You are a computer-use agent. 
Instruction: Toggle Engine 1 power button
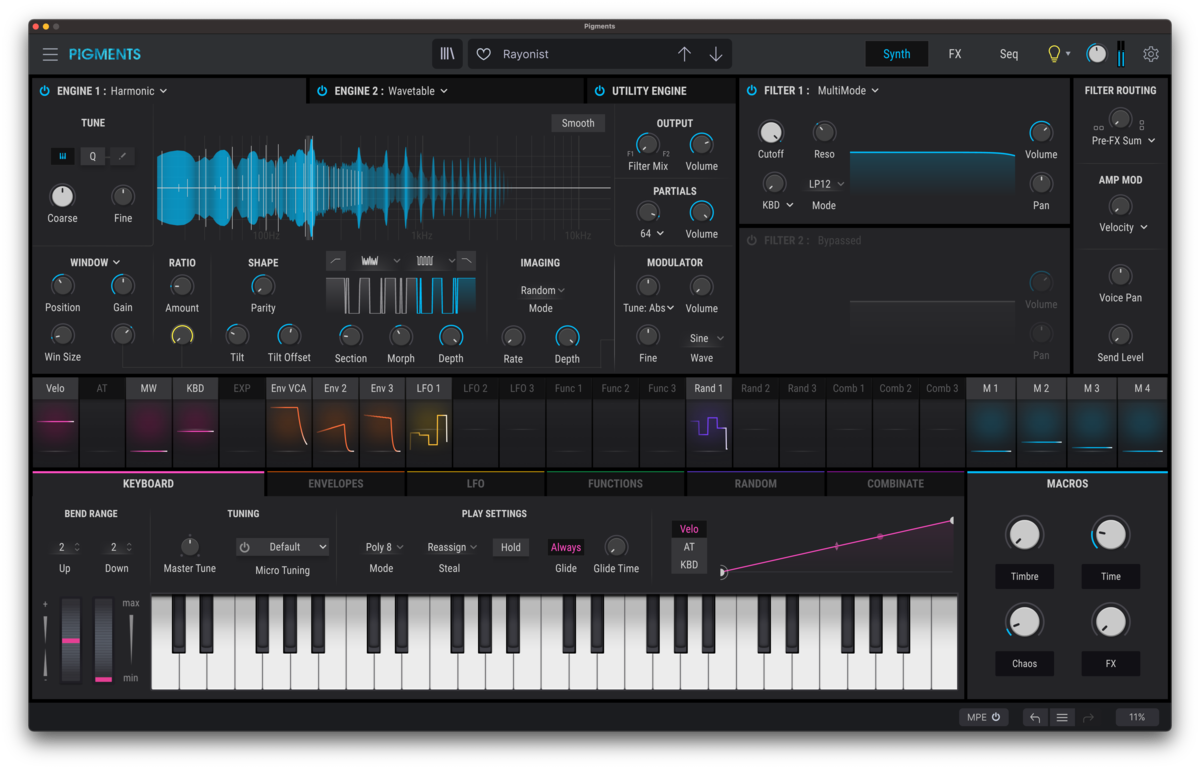pyautogui.click(x=44, y=91)
